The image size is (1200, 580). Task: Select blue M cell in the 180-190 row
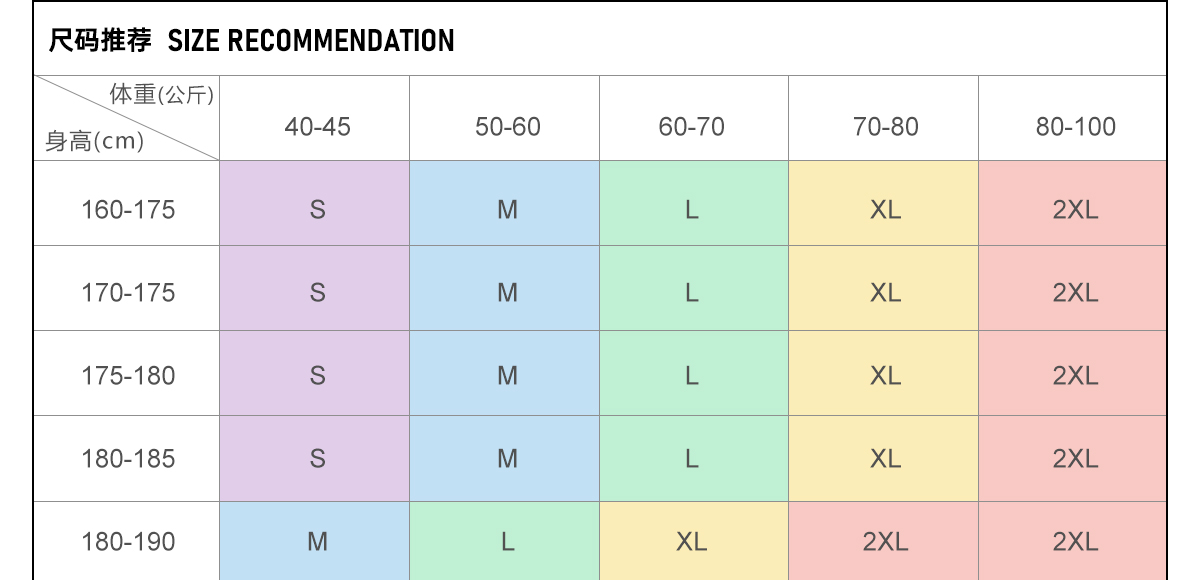click(317, 542)
